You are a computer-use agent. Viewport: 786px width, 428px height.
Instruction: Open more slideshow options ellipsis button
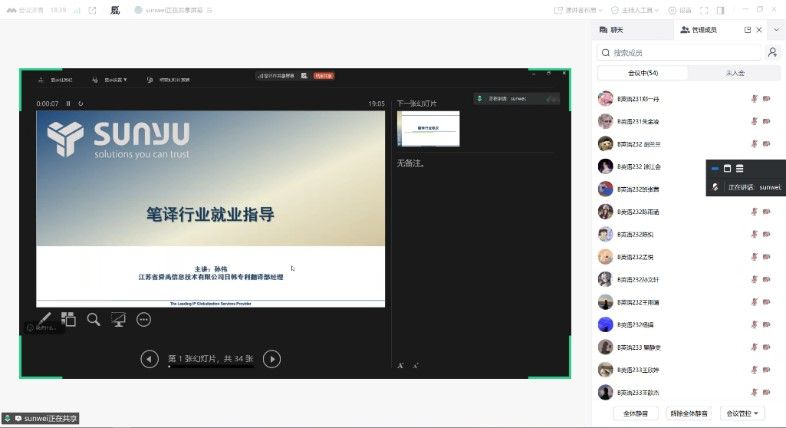[x=143, y=319]
